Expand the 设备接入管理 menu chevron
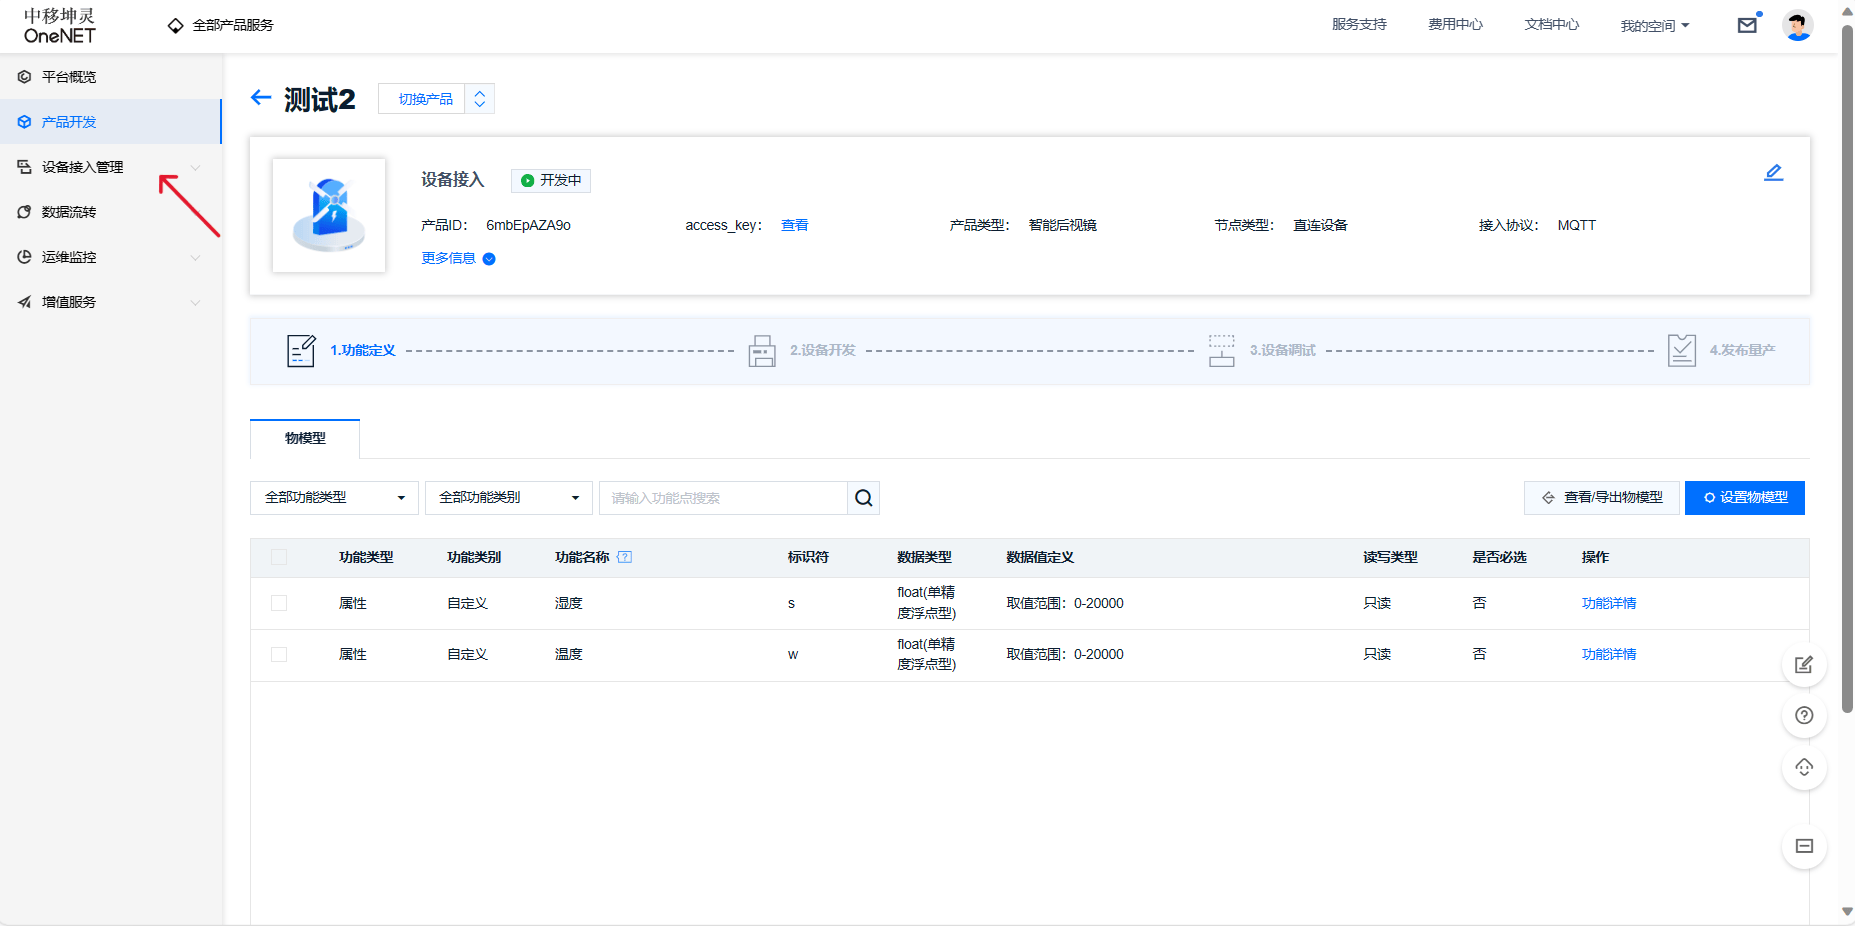Screen dimensions: 1855x926 point(196,167)
